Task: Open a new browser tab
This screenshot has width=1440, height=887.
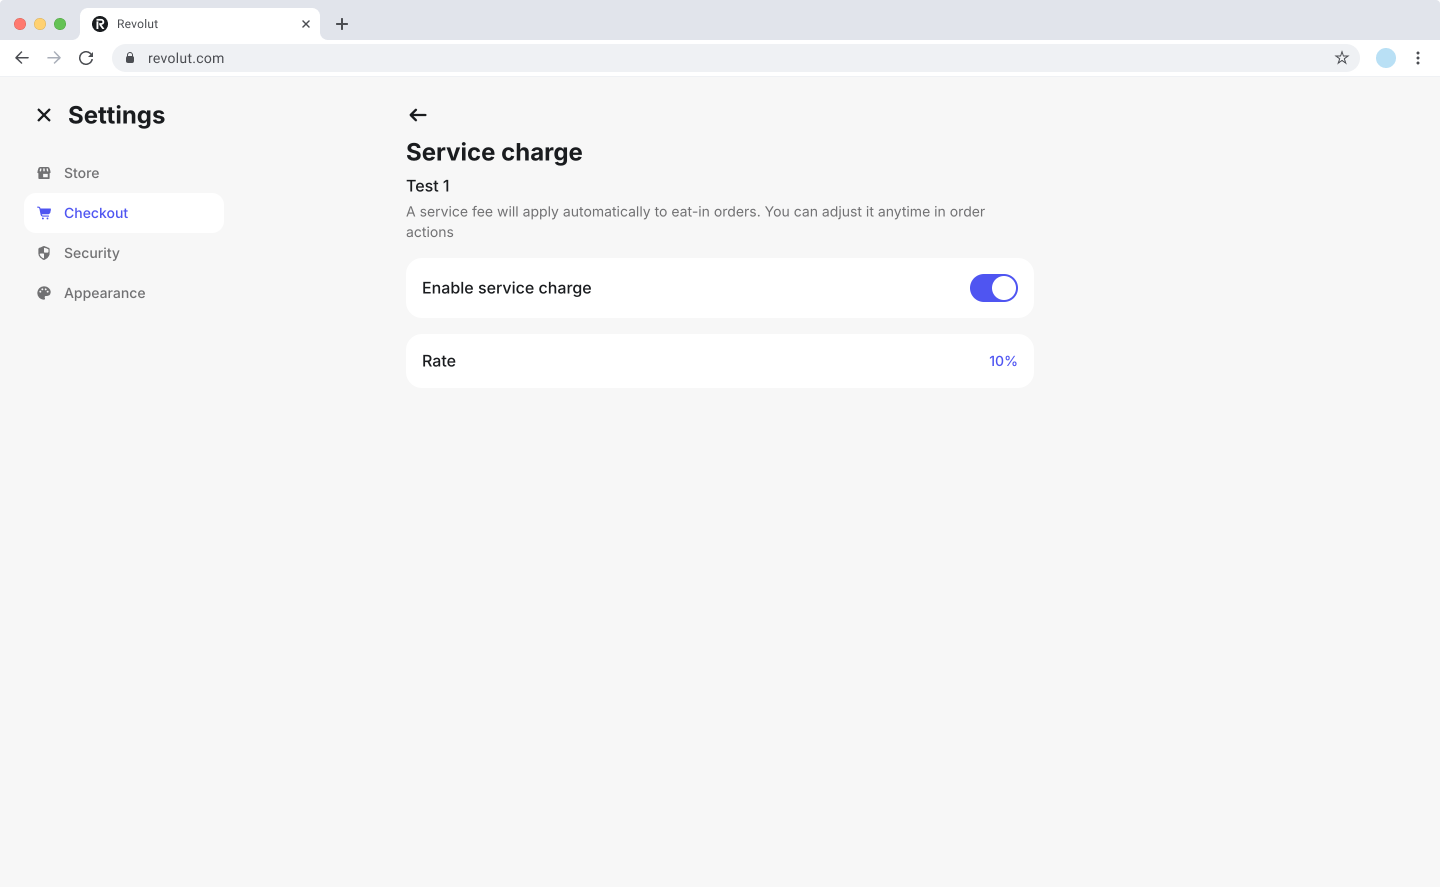Action: pos(342,24)
